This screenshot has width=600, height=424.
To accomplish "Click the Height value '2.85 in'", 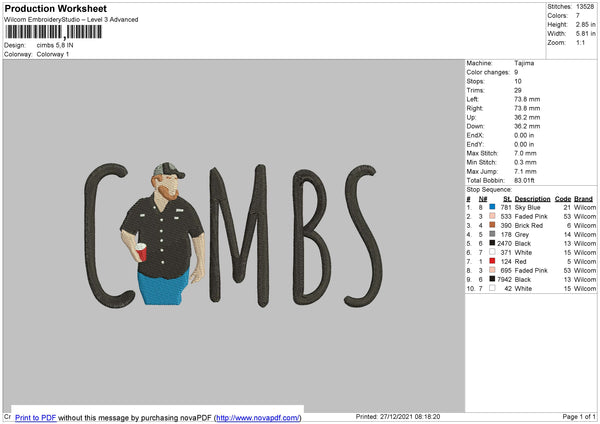I will coord(585,24).
